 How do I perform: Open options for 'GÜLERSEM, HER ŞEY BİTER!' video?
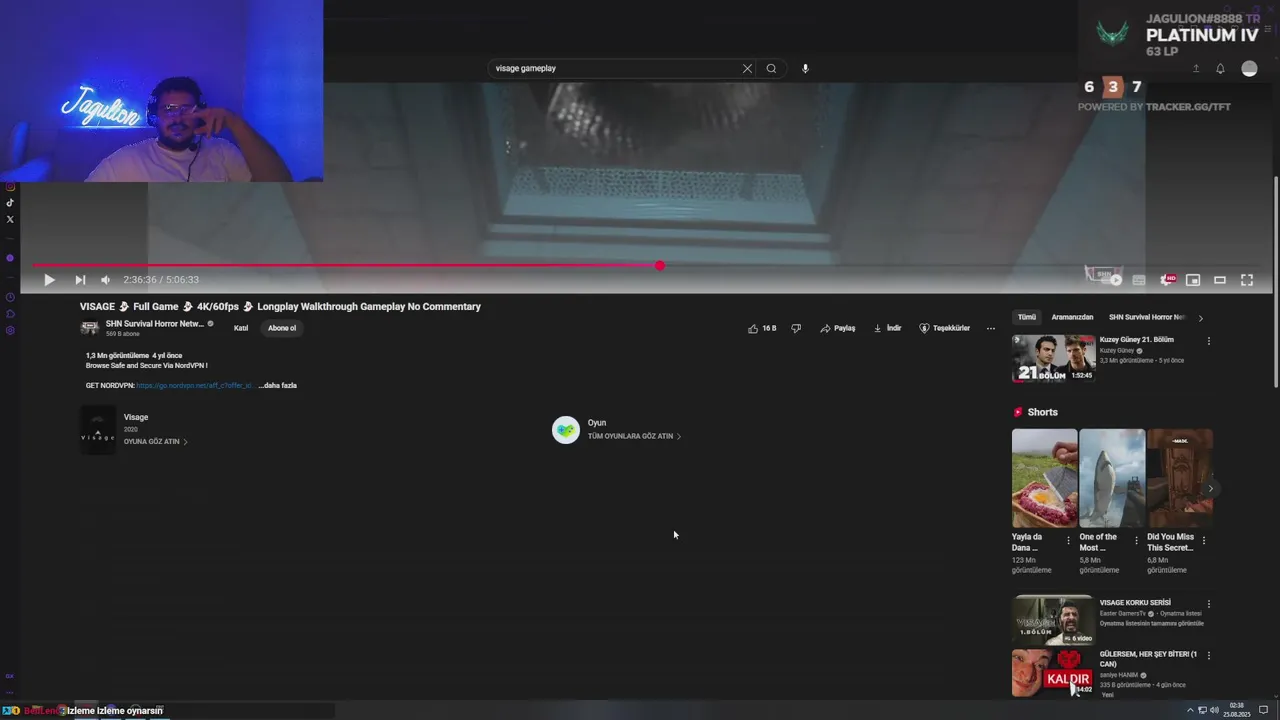1208,656
